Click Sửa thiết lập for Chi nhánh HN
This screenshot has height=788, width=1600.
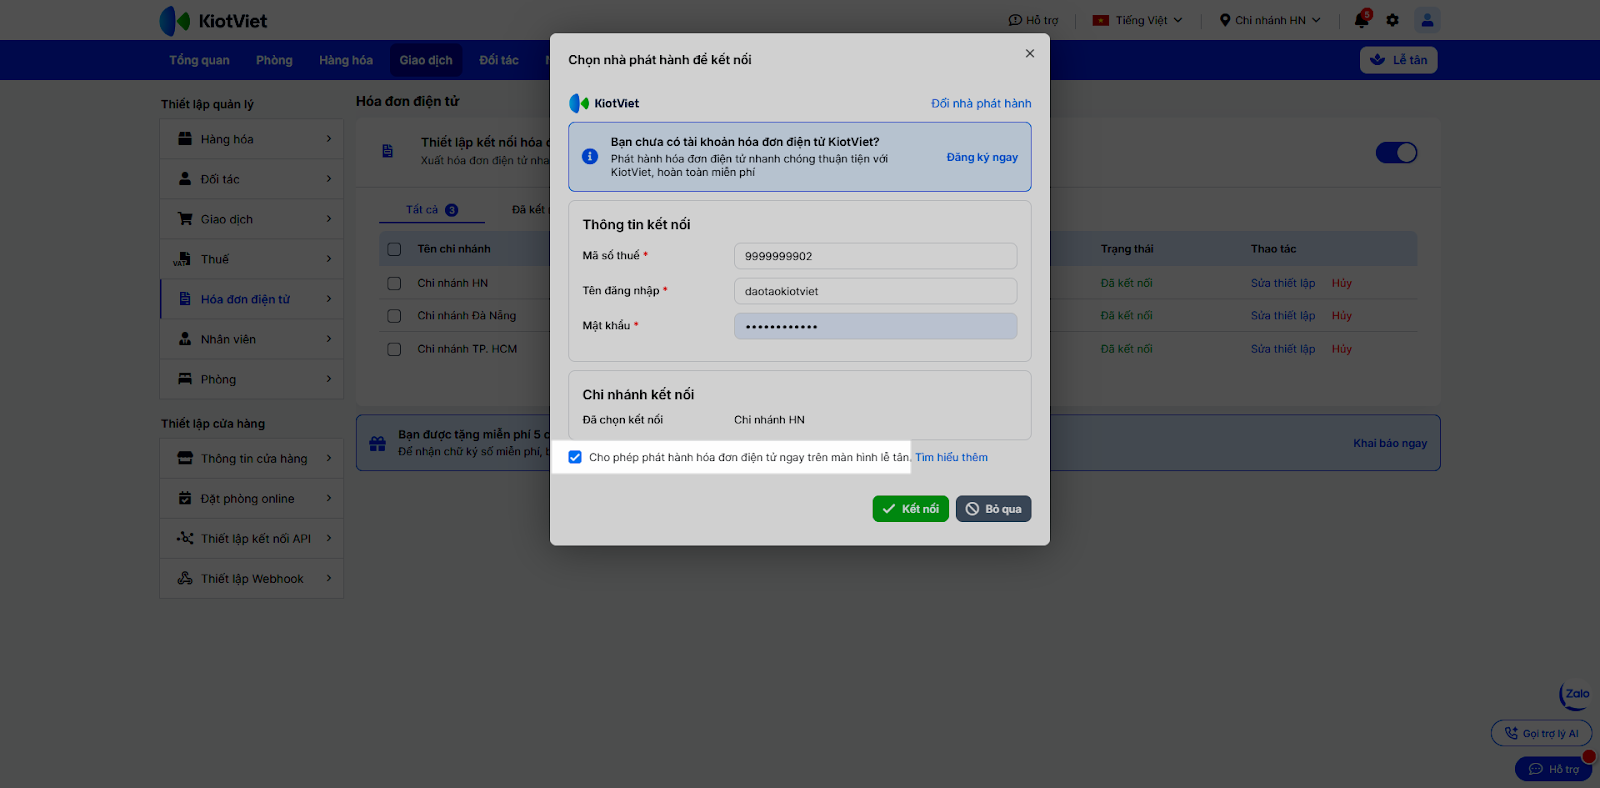tap(1283, 283)
